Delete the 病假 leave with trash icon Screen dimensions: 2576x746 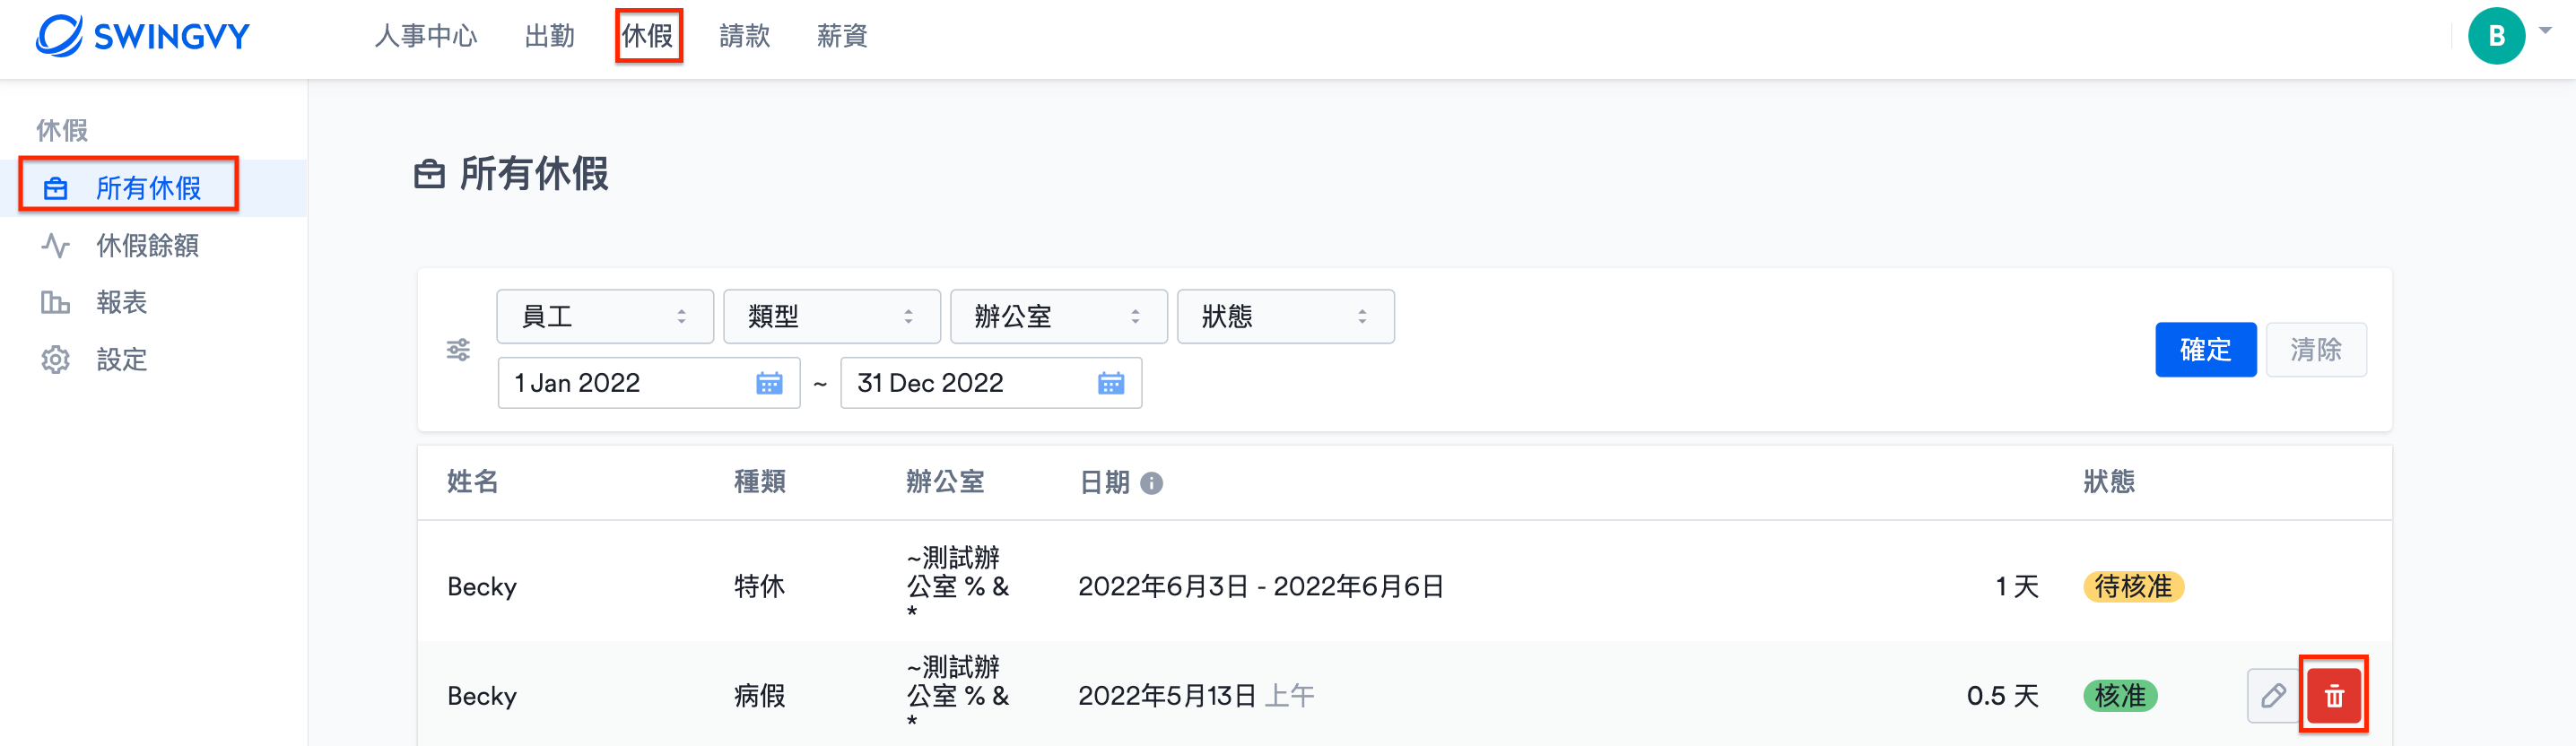pos(2334,696)
